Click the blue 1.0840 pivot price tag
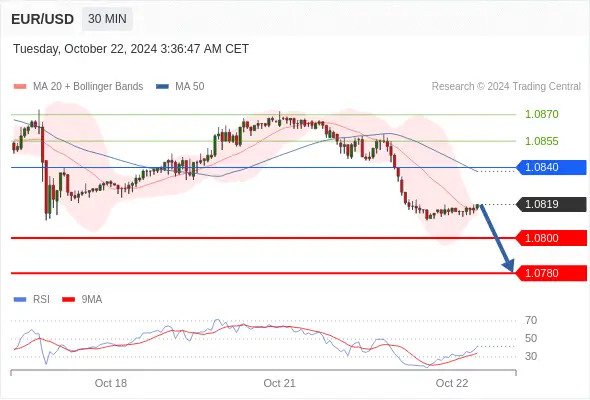Image resolution: width=590 pixels, height=400 pixels. [551, 167]
